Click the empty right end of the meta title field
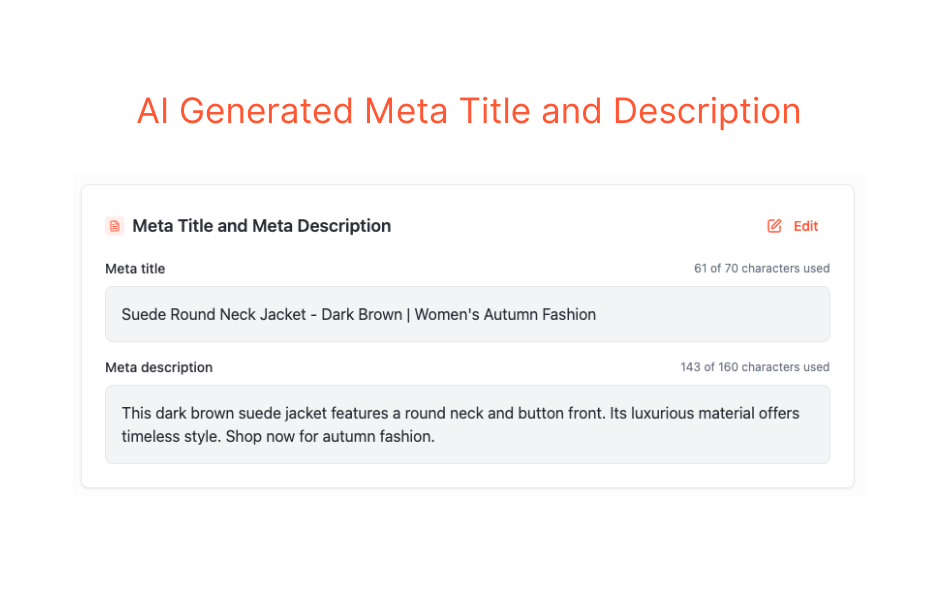Screen dimensions: 938x605 pyautogui.click(x=760, y=314)
